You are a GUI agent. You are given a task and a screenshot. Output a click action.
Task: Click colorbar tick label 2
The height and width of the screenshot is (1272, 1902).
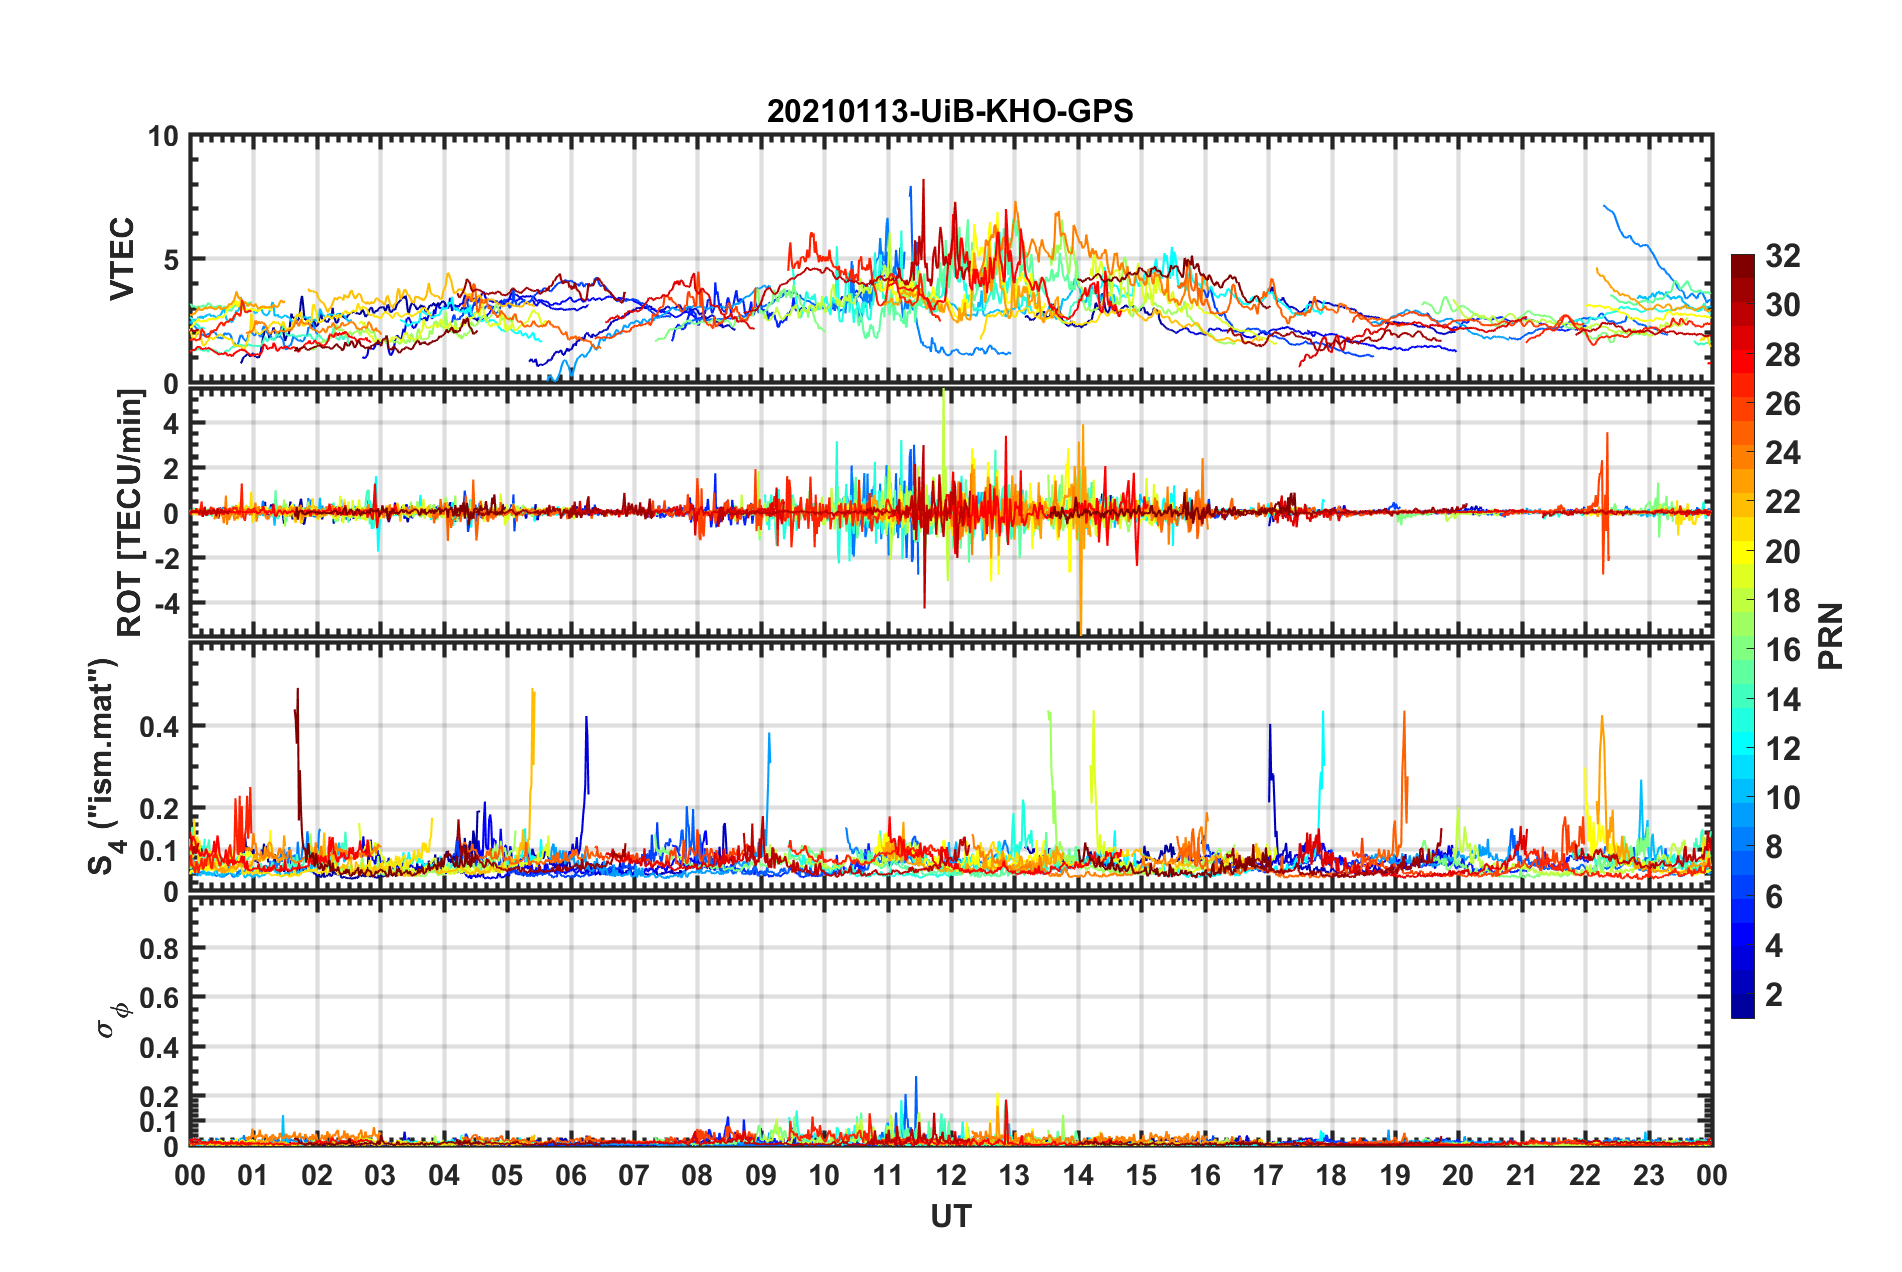1774,994
